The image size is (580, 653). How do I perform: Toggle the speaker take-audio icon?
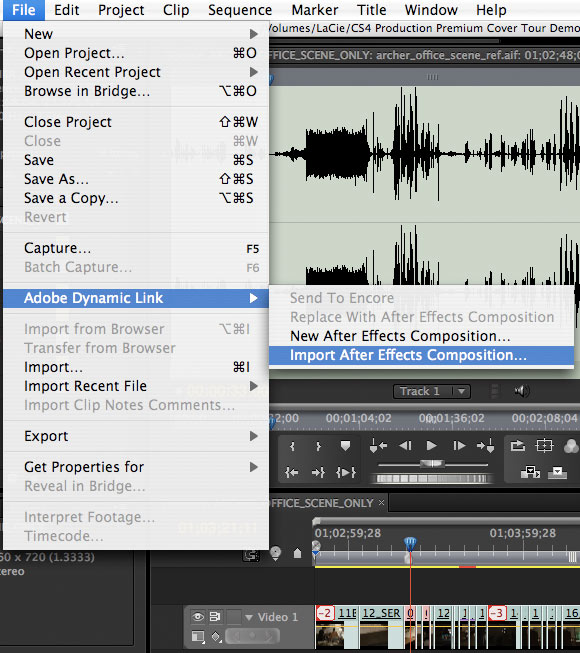point(522,391)
